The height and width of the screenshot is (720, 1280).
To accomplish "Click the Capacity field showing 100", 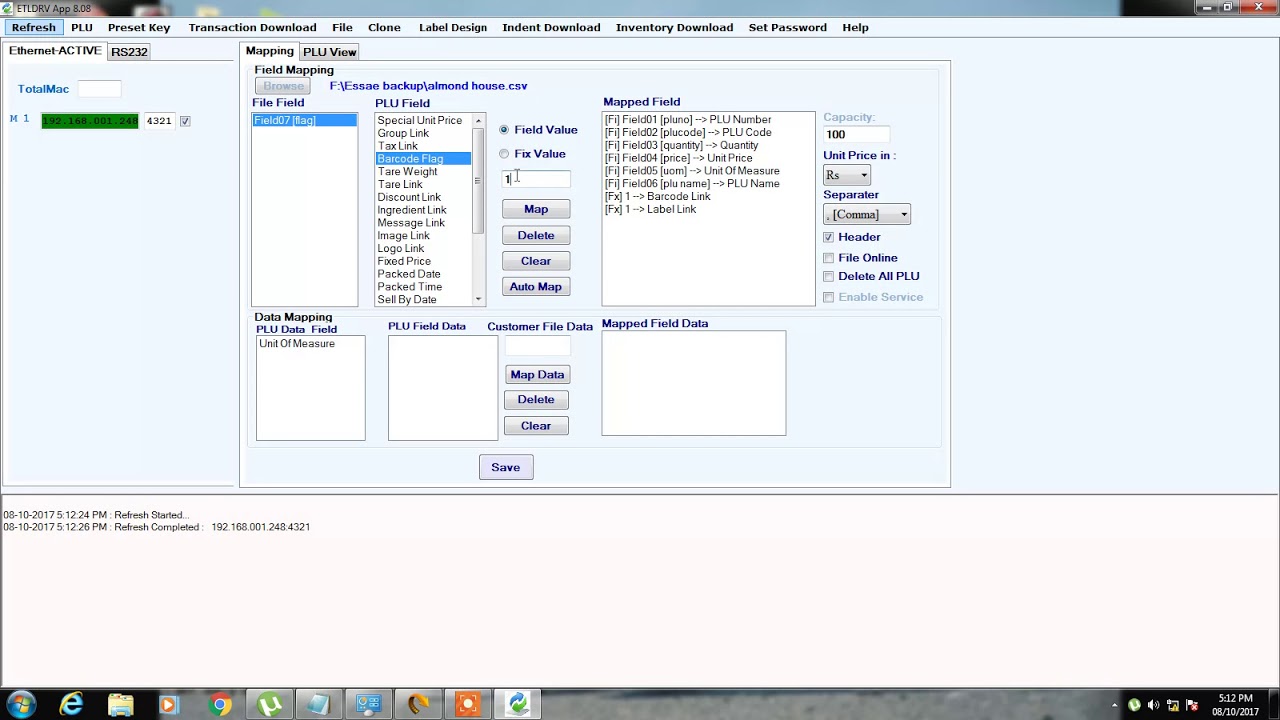I will pos(856,134).
